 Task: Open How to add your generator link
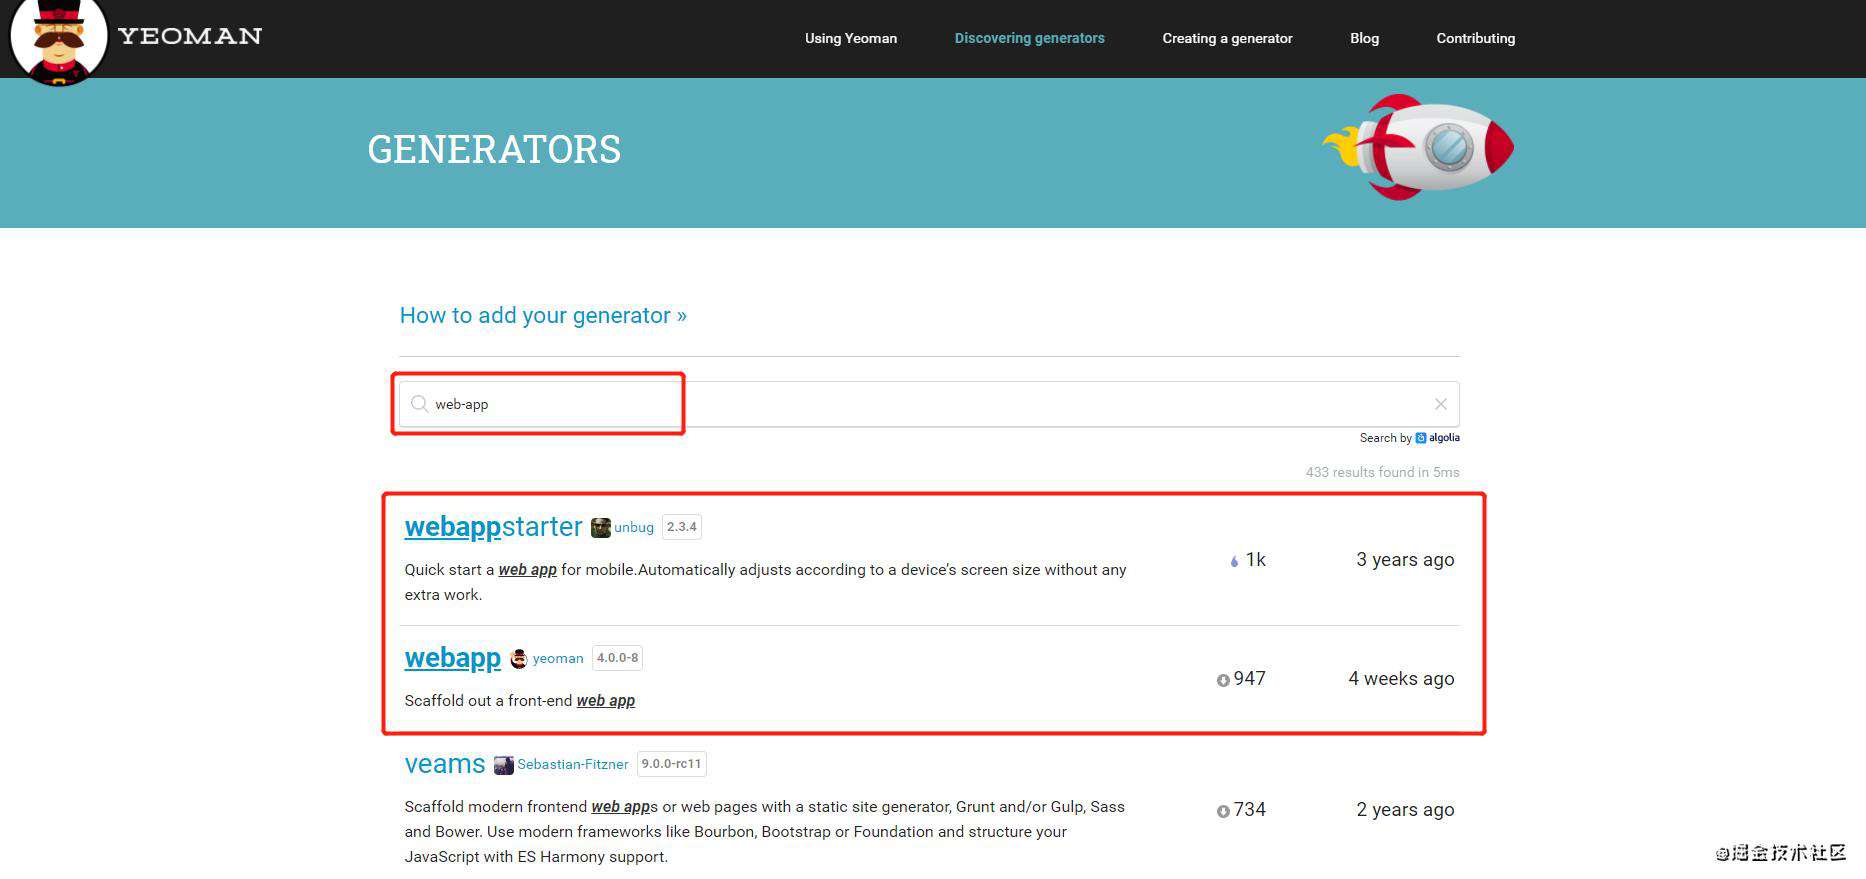[x=543, y=315]
